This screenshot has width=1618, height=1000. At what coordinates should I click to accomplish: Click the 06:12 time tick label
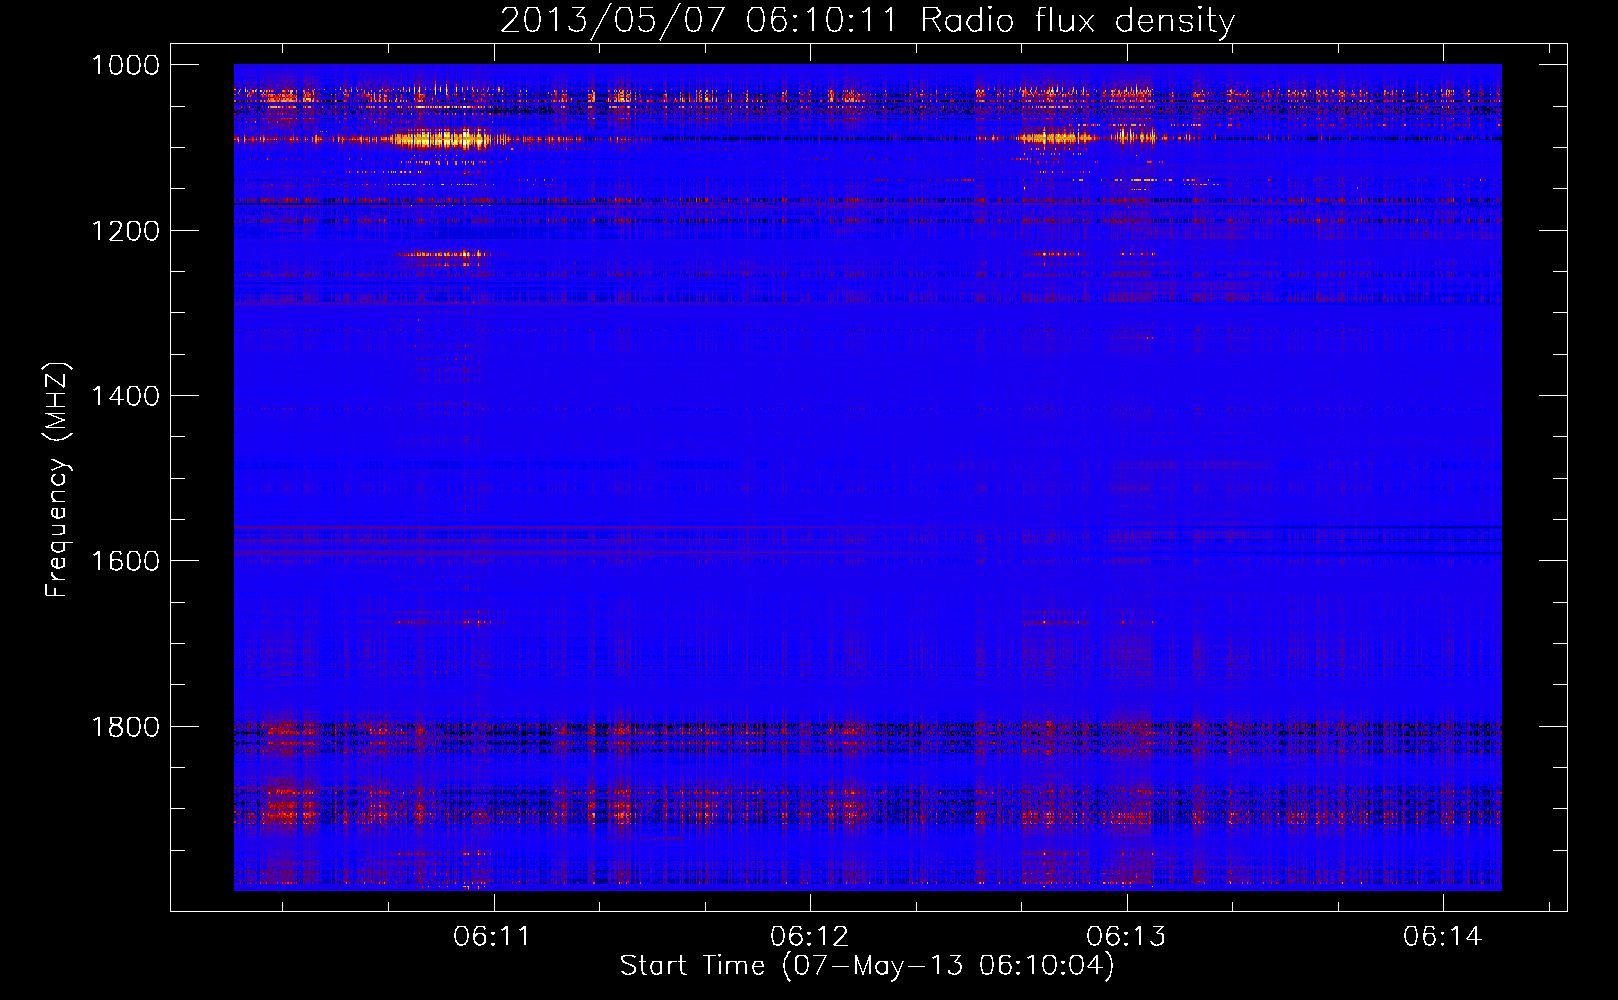point(809,937)
